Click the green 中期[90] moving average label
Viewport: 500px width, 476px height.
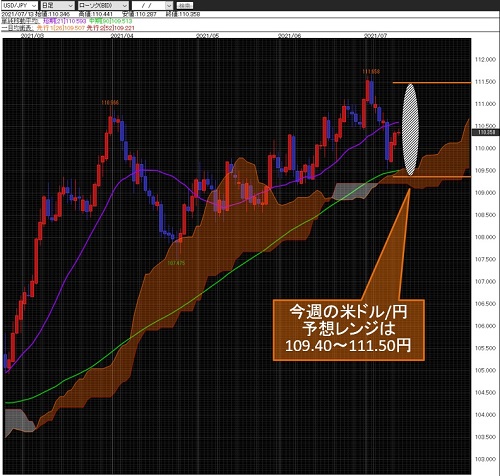[x=111, y=21]
